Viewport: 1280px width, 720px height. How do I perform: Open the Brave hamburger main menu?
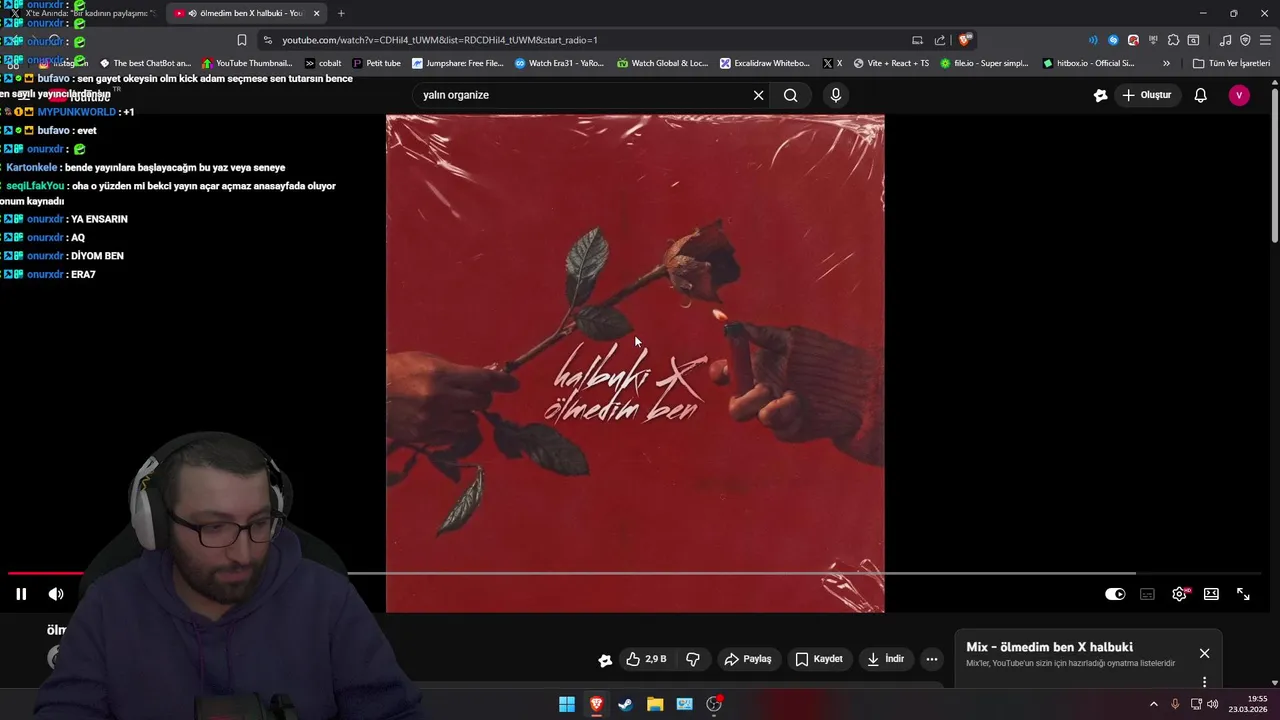coord(1265,40)
